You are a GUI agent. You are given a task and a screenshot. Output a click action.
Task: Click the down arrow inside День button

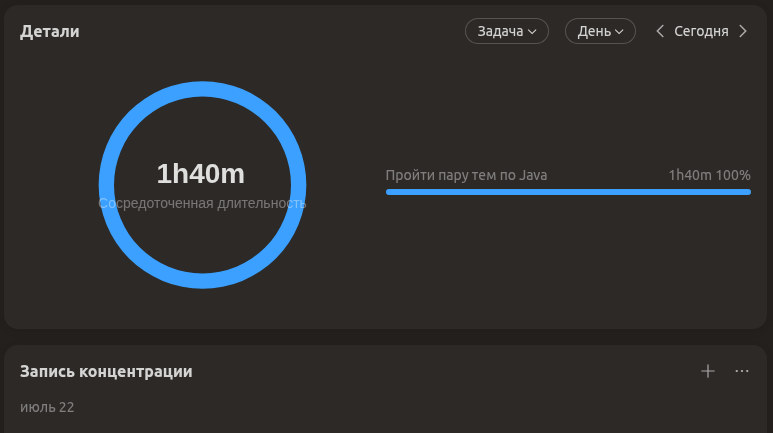point(619,32)
